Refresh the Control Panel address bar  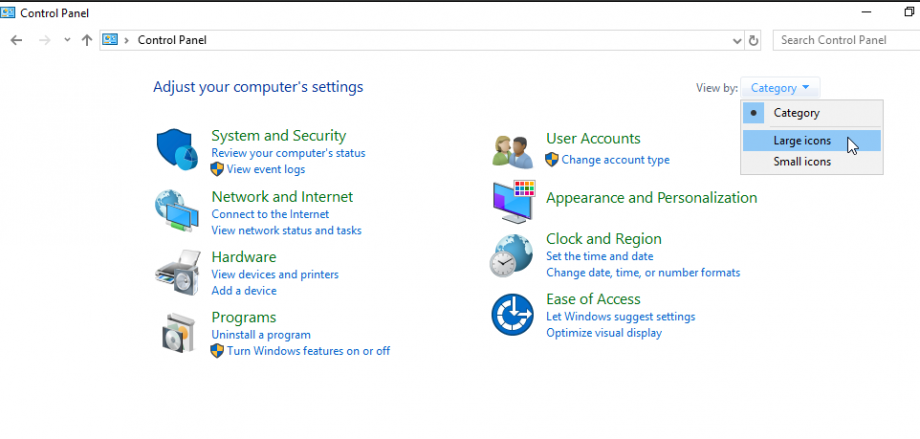753,40
